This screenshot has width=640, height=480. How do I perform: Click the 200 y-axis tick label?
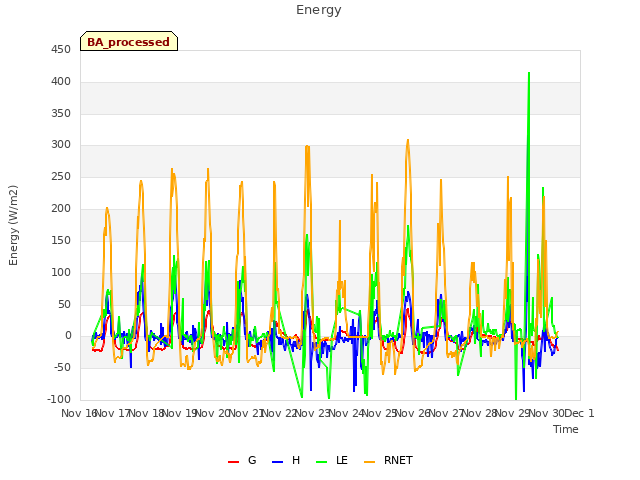[61, 209]
